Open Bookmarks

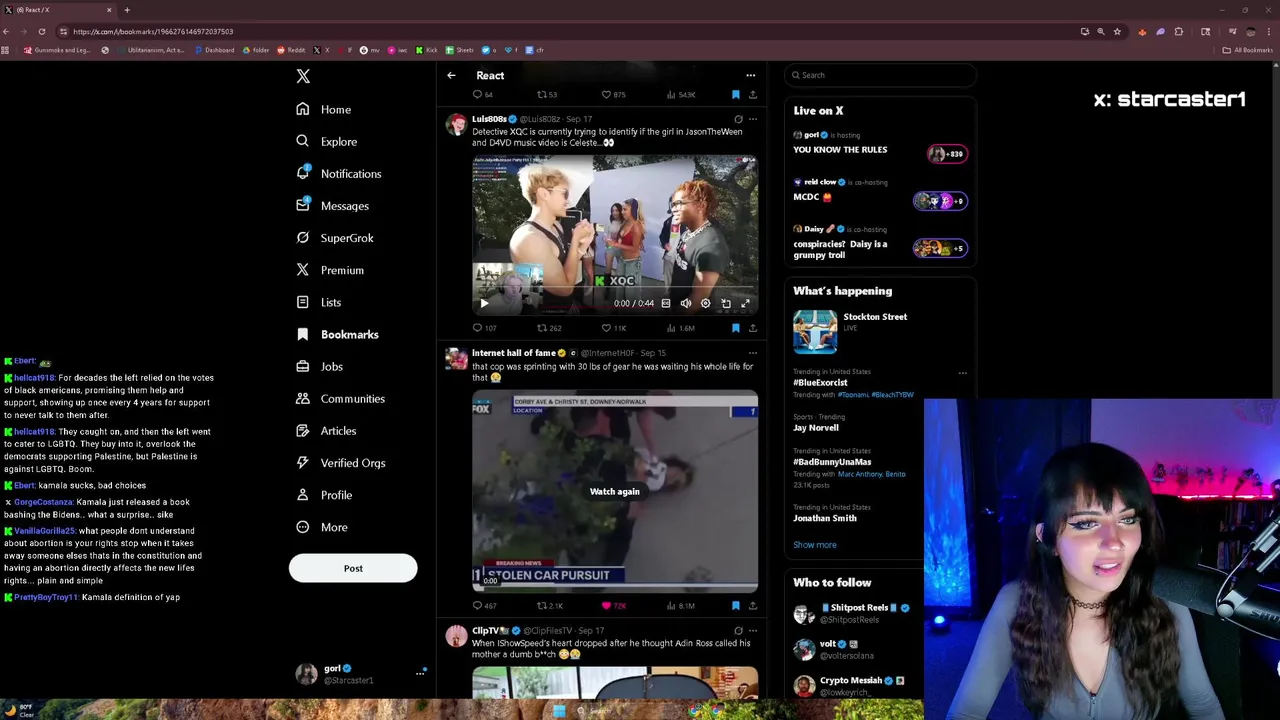point(338,334)
